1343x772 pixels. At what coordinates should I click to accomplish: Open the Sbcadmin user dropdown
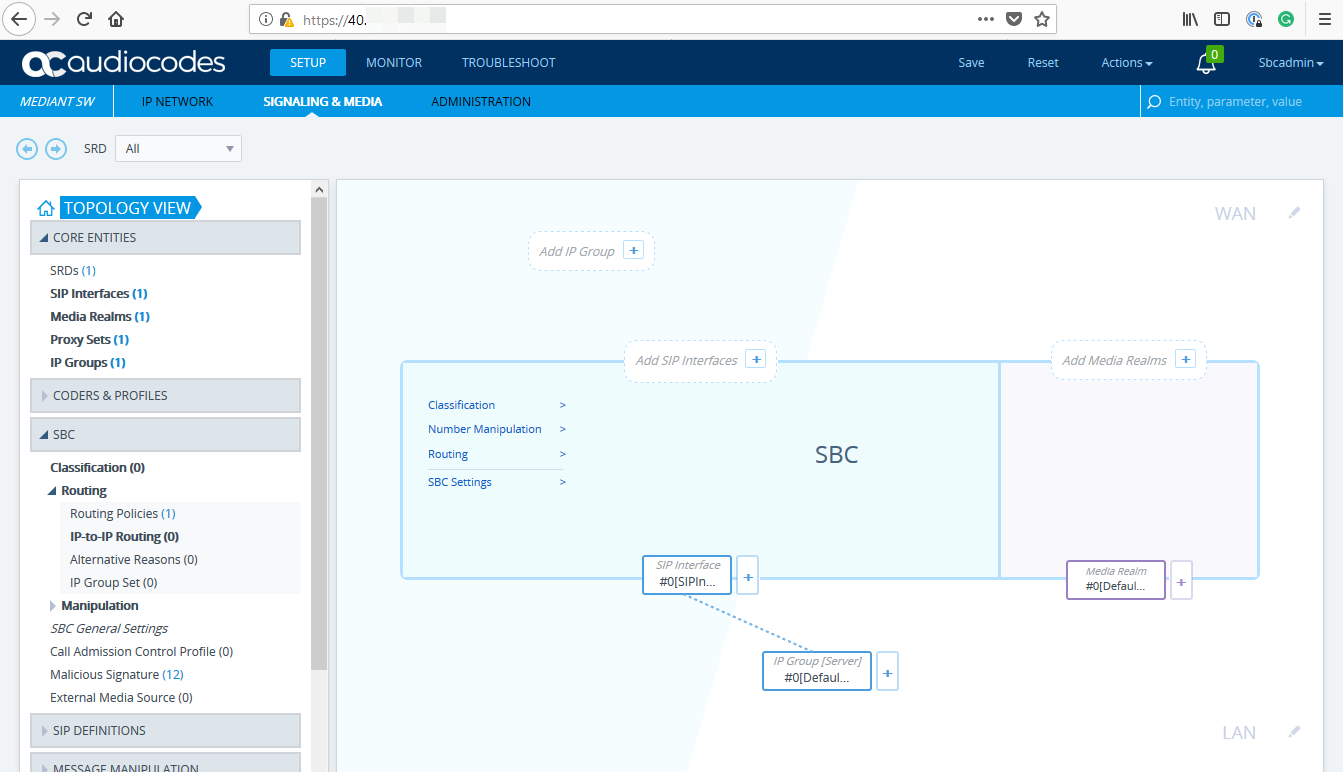[x=1291, y=63]
